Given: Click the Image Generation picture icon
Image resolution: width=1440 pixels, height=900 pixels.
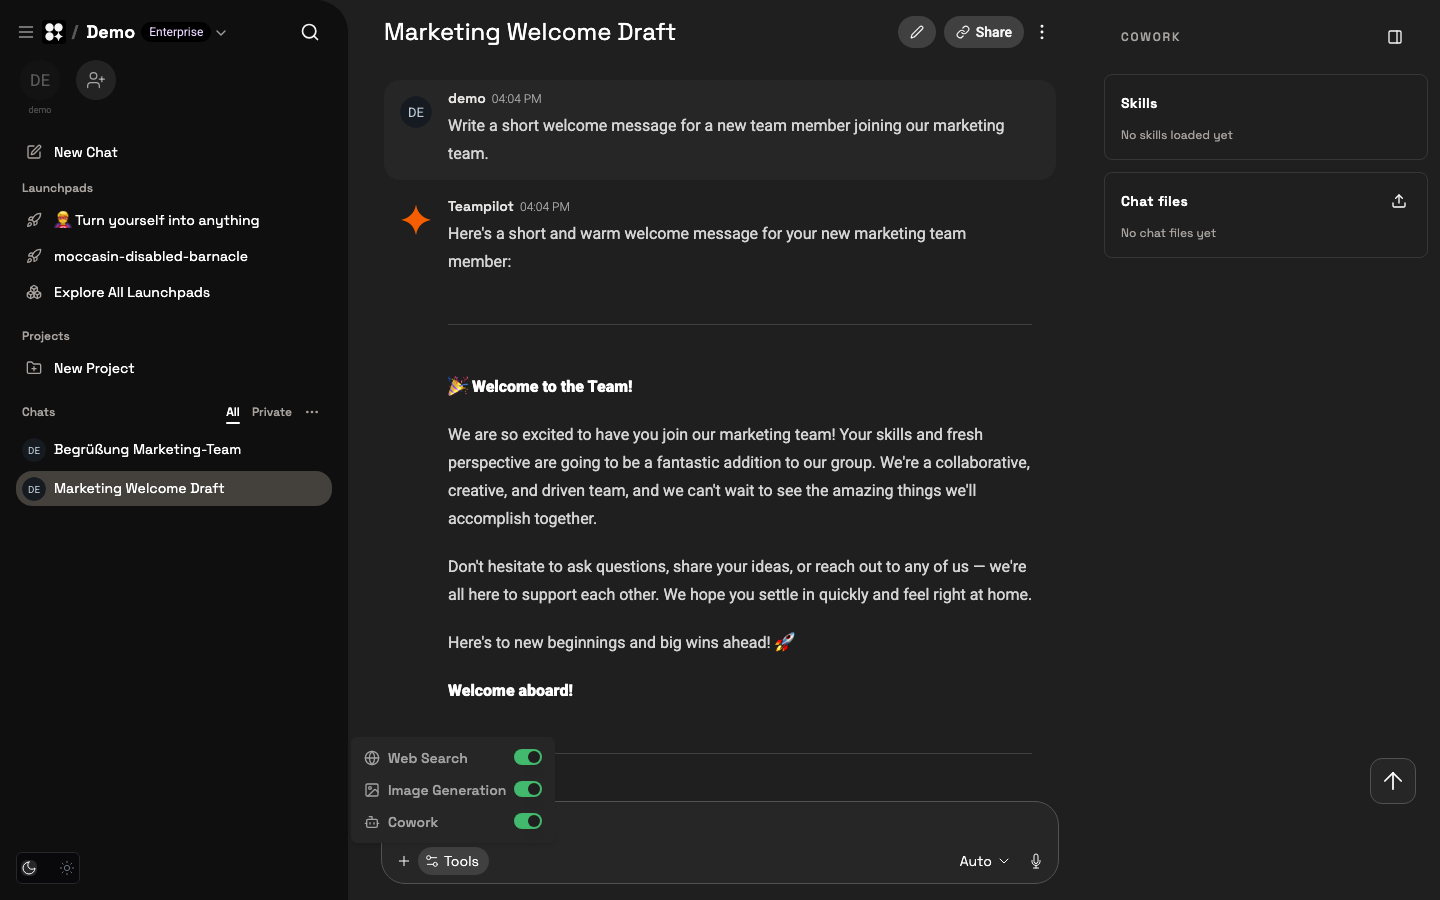Looking at the screenshot, I should pos(372,790).
